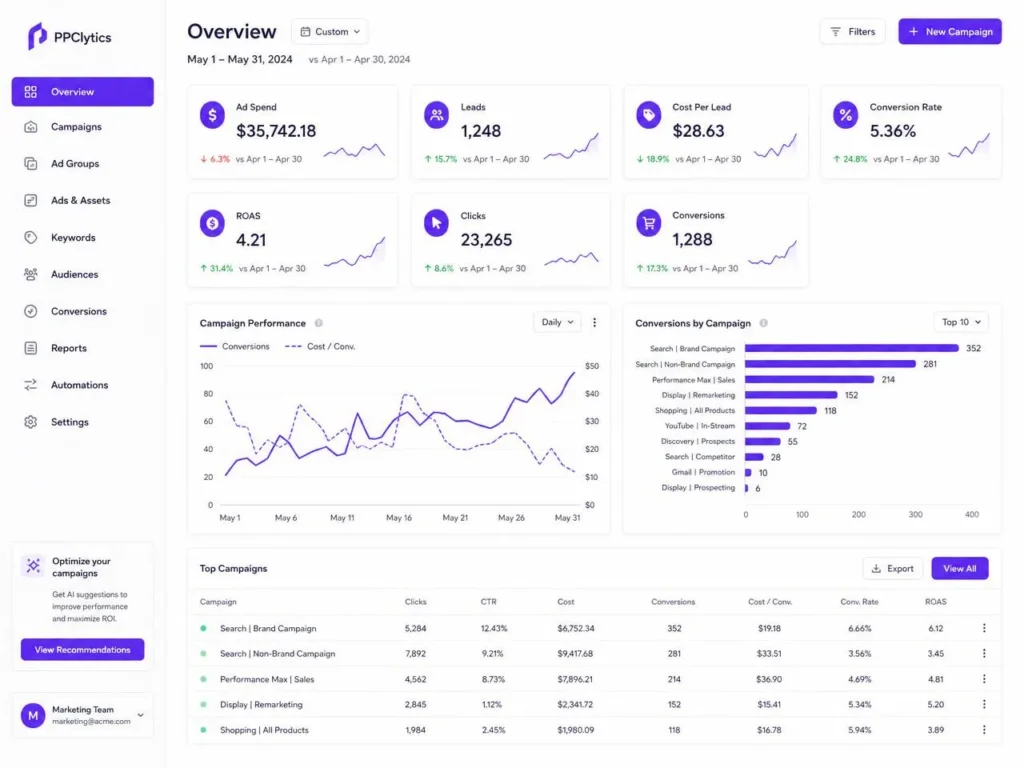
Task: Click the Settings gear icon
Action: click(x=31, y=422)
